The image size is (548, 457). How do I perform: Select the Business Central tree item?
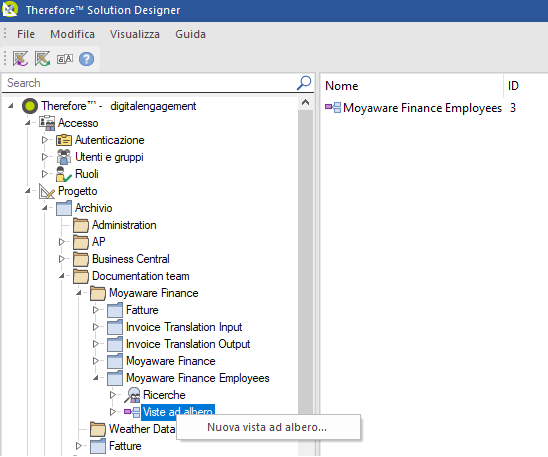pyautogui.click(x=131, y=259)
